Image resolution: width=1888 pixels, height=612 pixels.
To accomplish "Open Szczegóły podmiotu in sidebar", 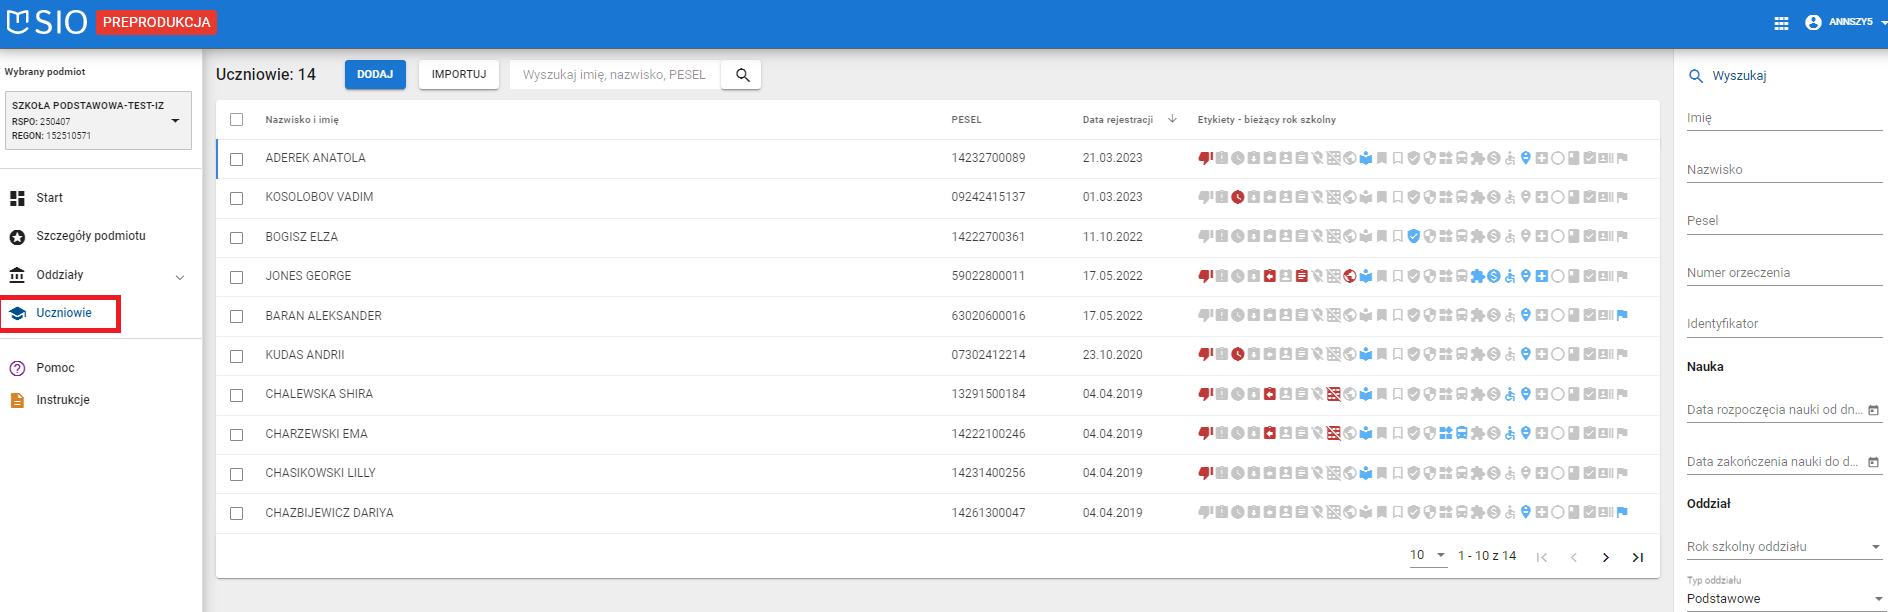I will click(90, 236).
